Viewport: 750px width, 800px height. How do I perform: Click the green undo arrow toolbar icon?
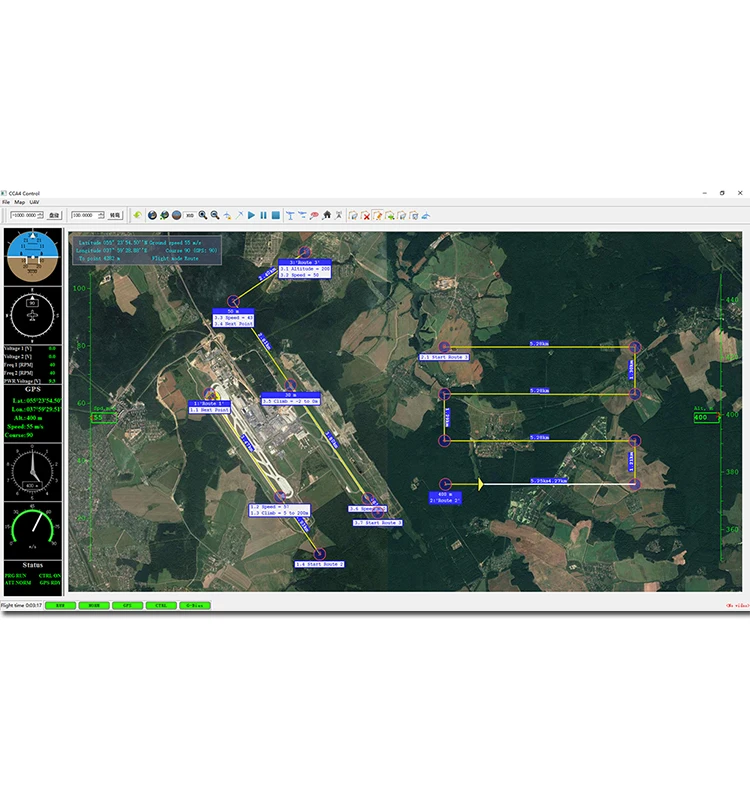(x=137, y=215)
